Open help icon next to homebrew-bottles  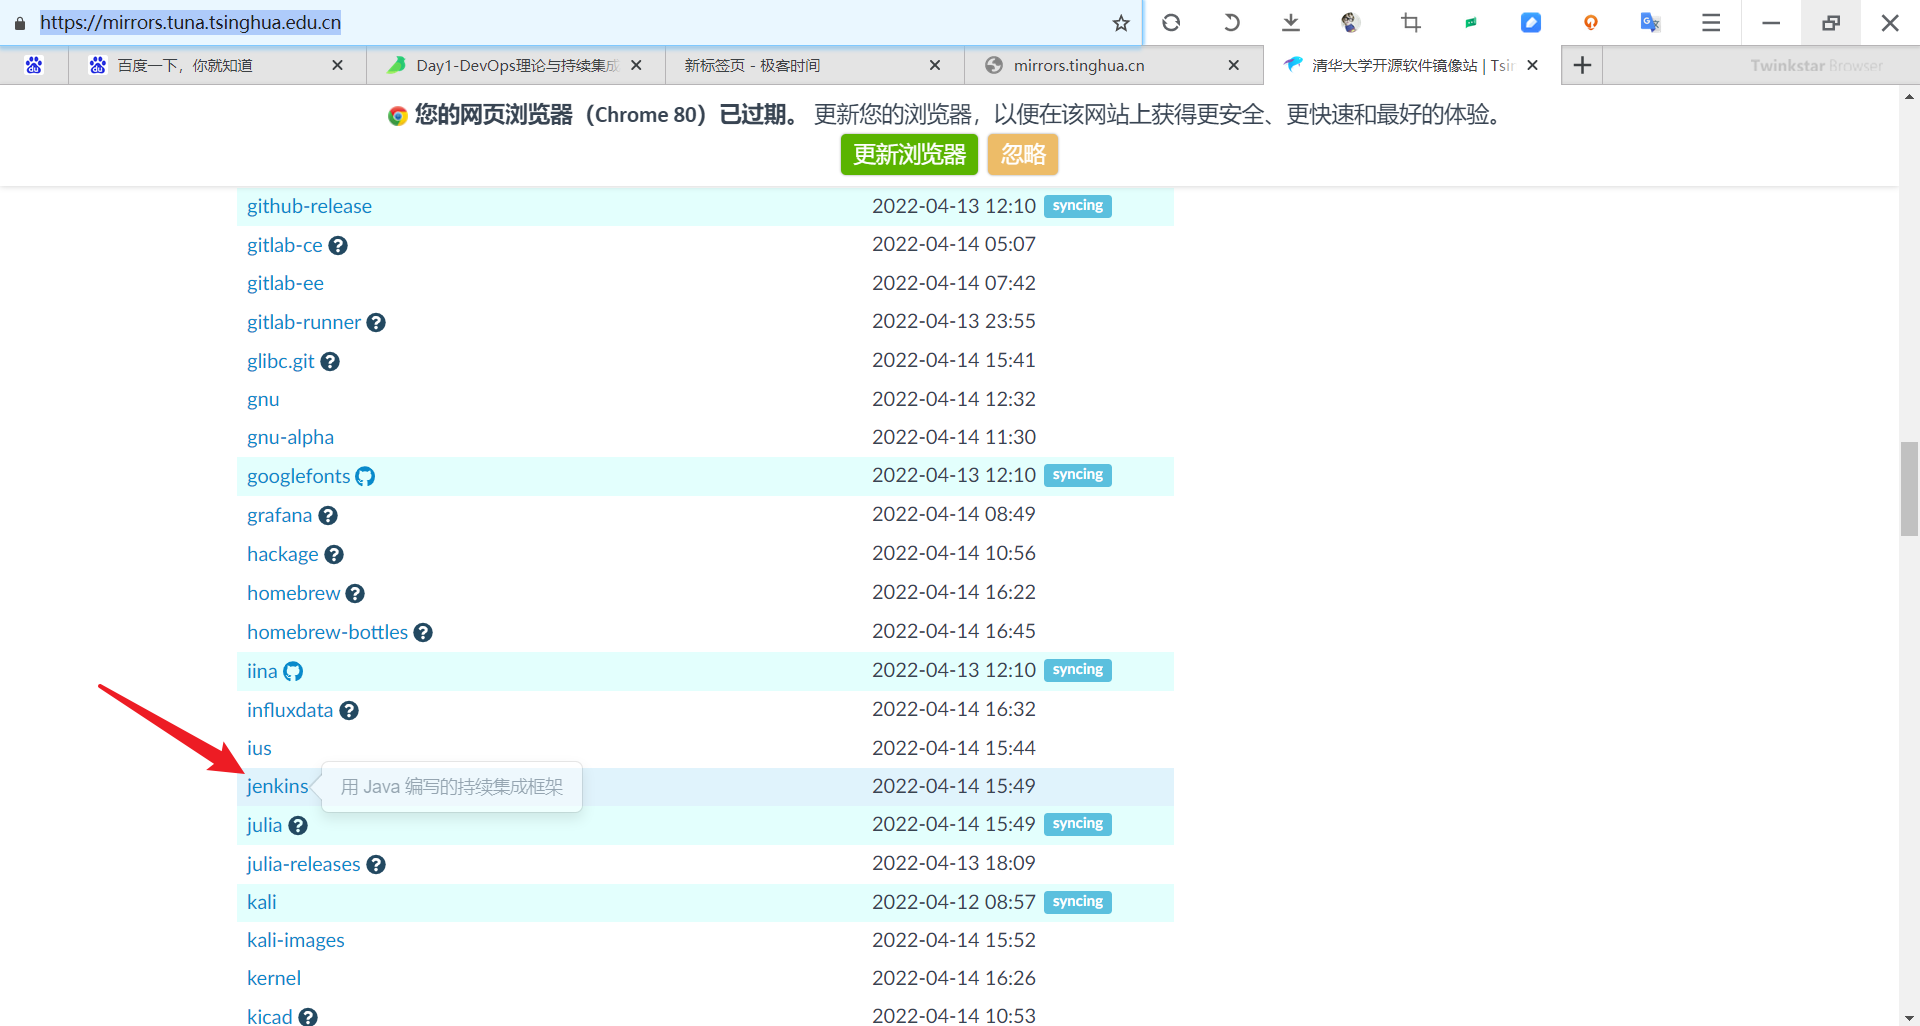tap(423, 632)
